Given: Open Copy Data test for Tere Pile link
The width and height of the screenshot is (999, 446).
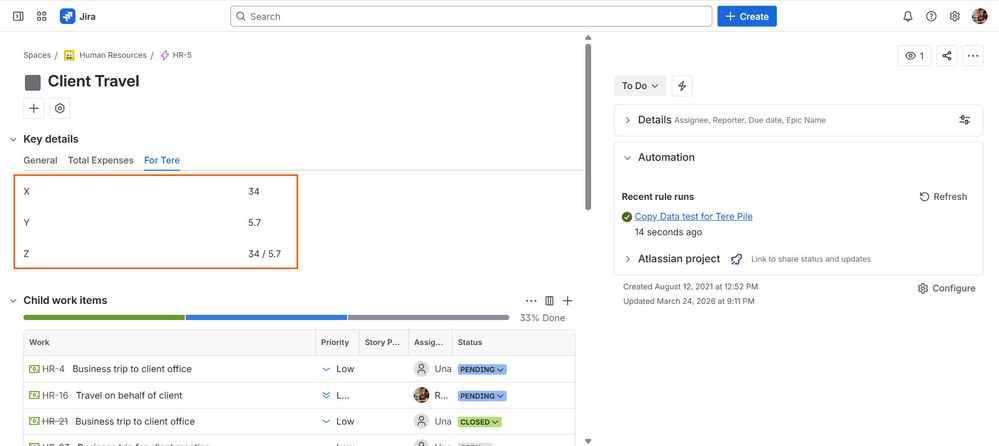Looking at the screenshot, I should pos(693,217).
